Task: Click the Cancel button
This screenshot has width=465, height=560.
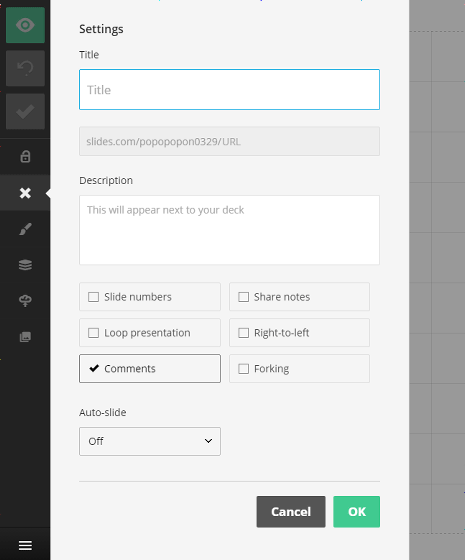Action: pyautogui.click(x=291, y=512)
